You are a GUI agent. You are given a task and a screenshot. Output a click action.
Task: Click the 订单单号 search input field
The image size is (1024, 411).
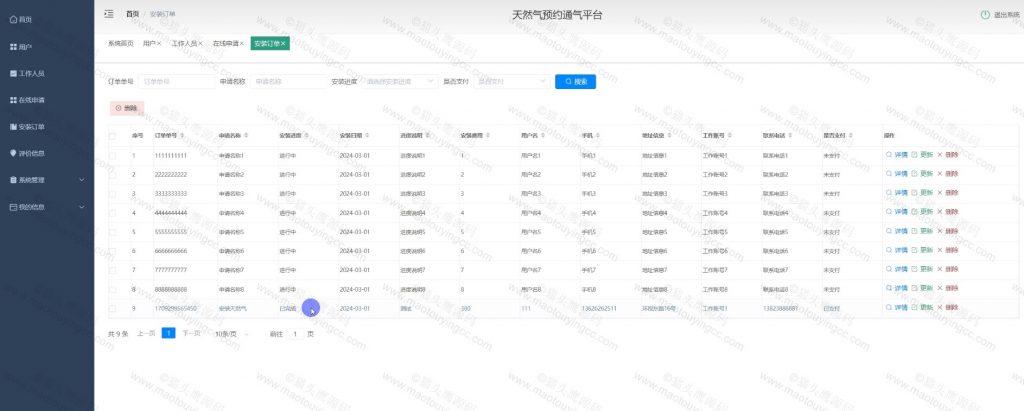tap(175, 81)
